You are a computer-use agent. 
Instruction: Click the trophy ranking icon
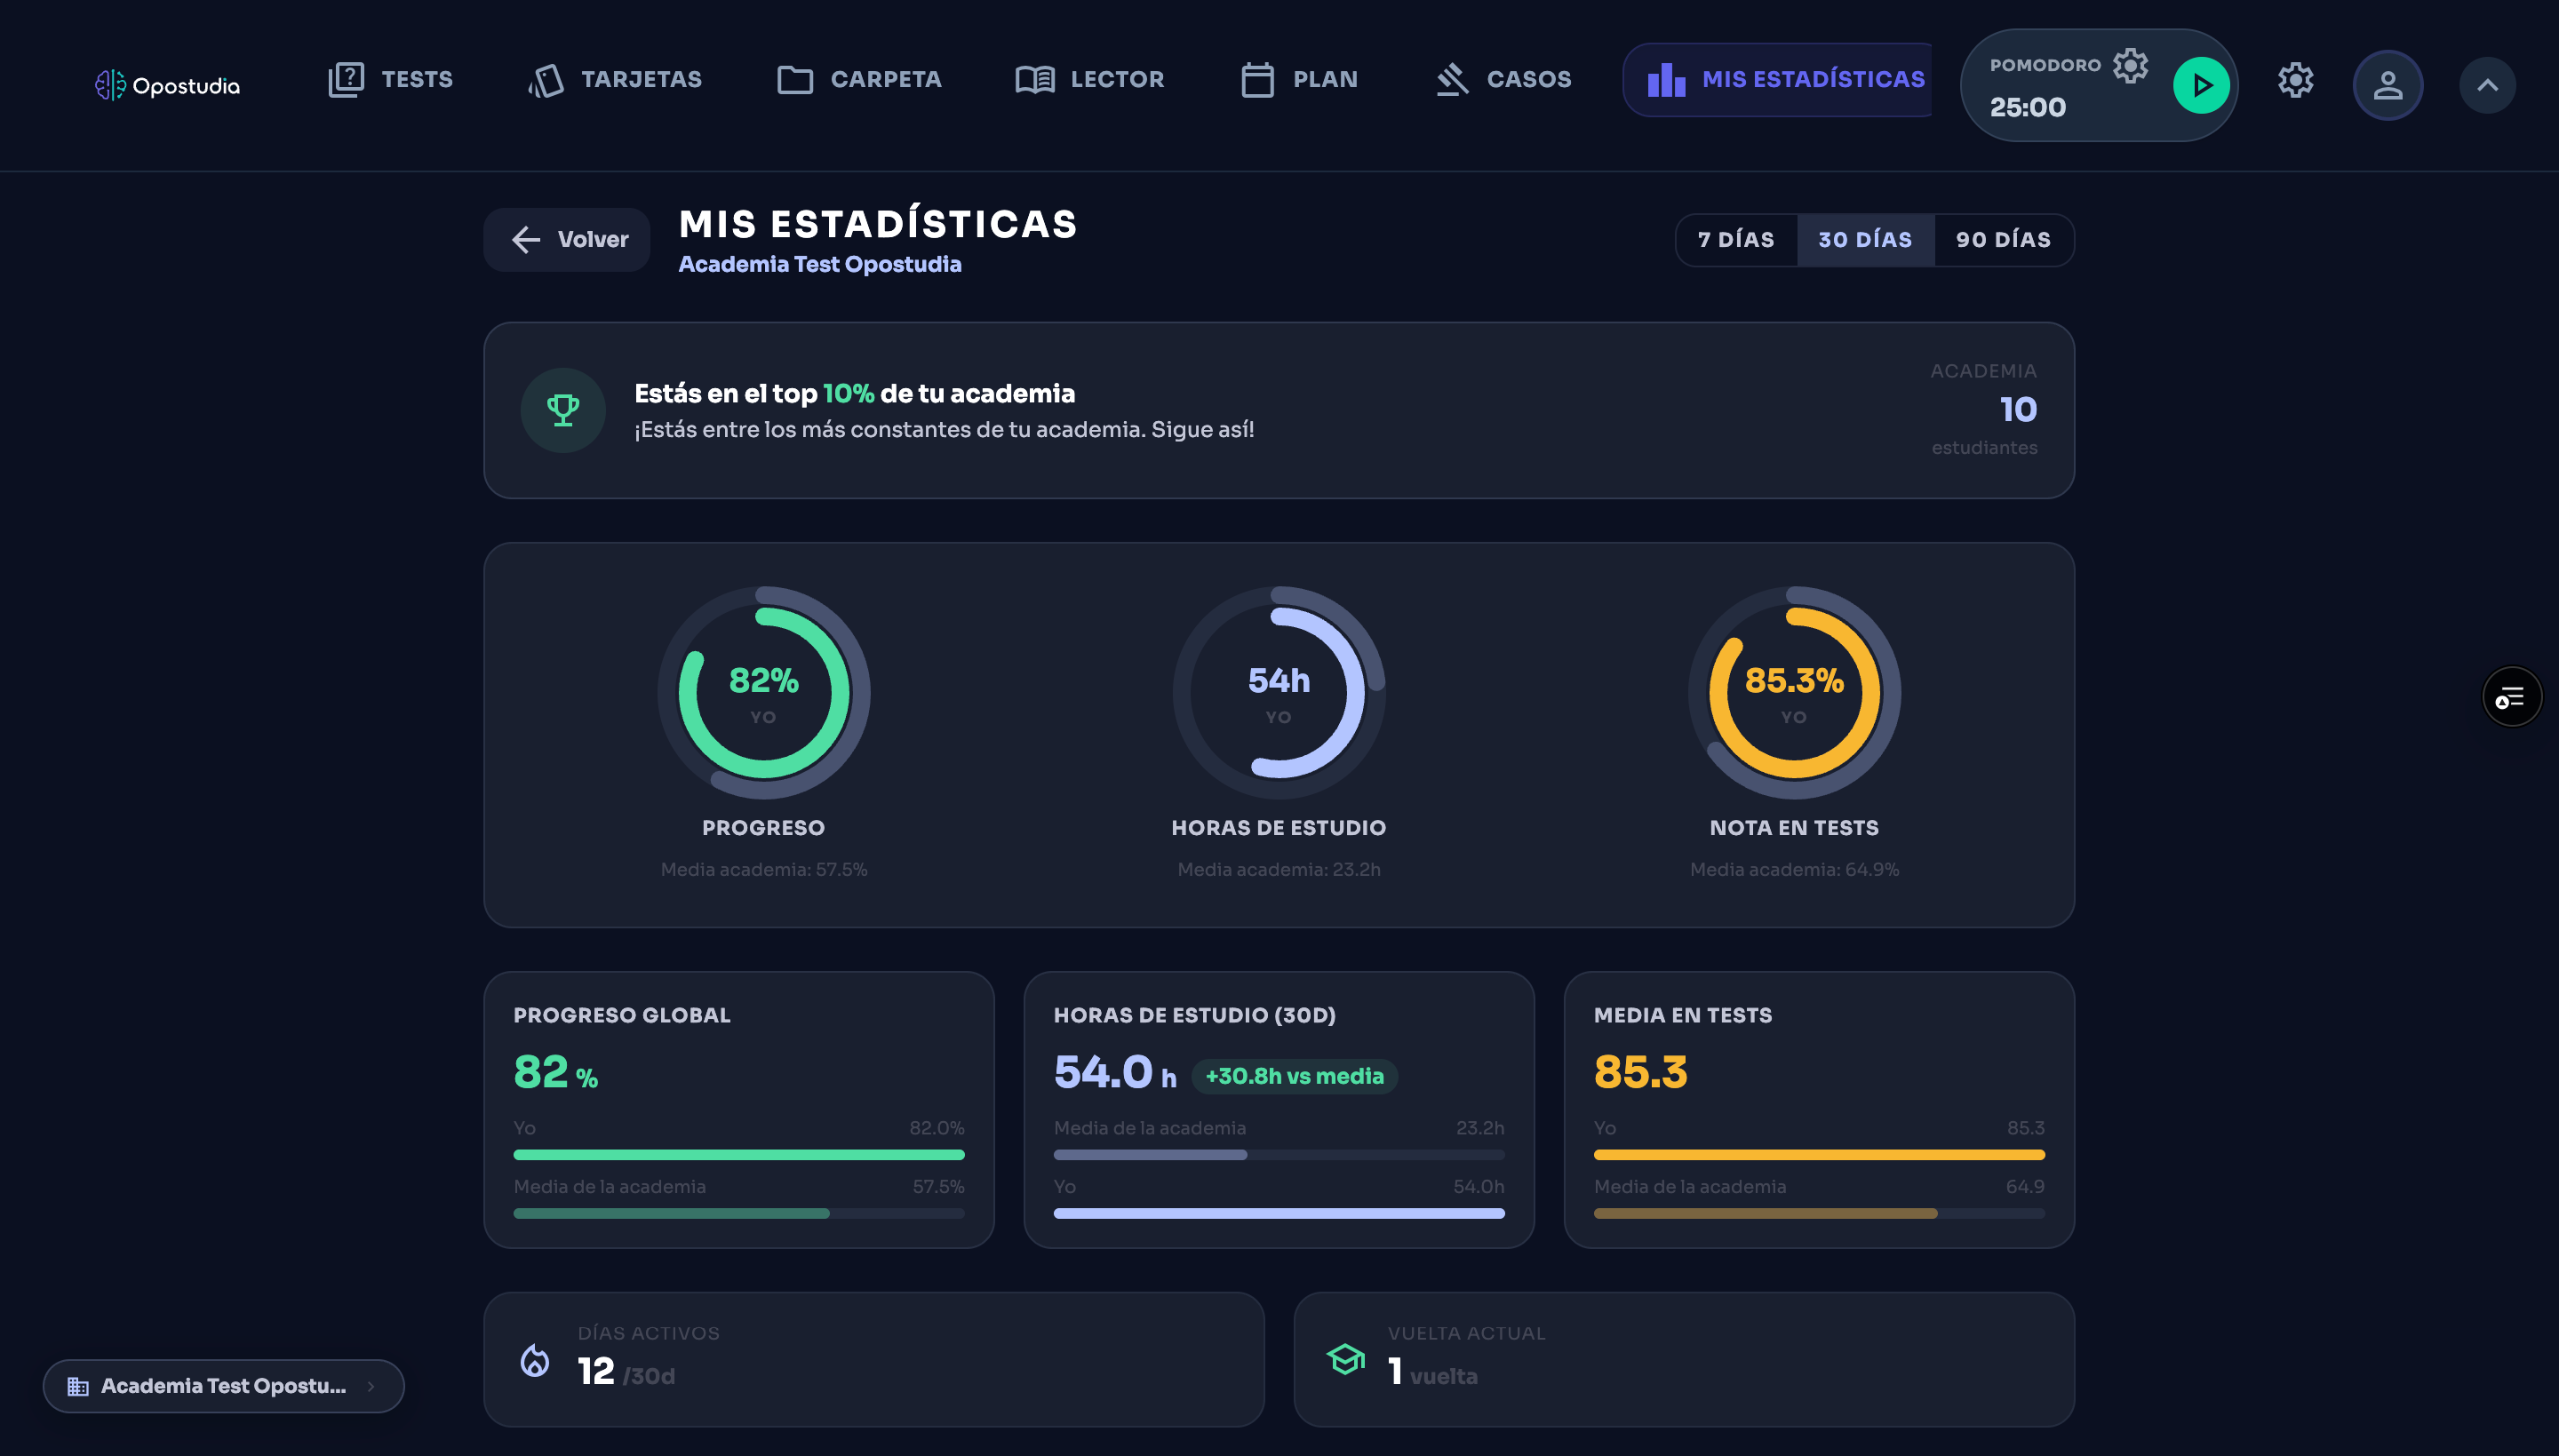[563, 410]
